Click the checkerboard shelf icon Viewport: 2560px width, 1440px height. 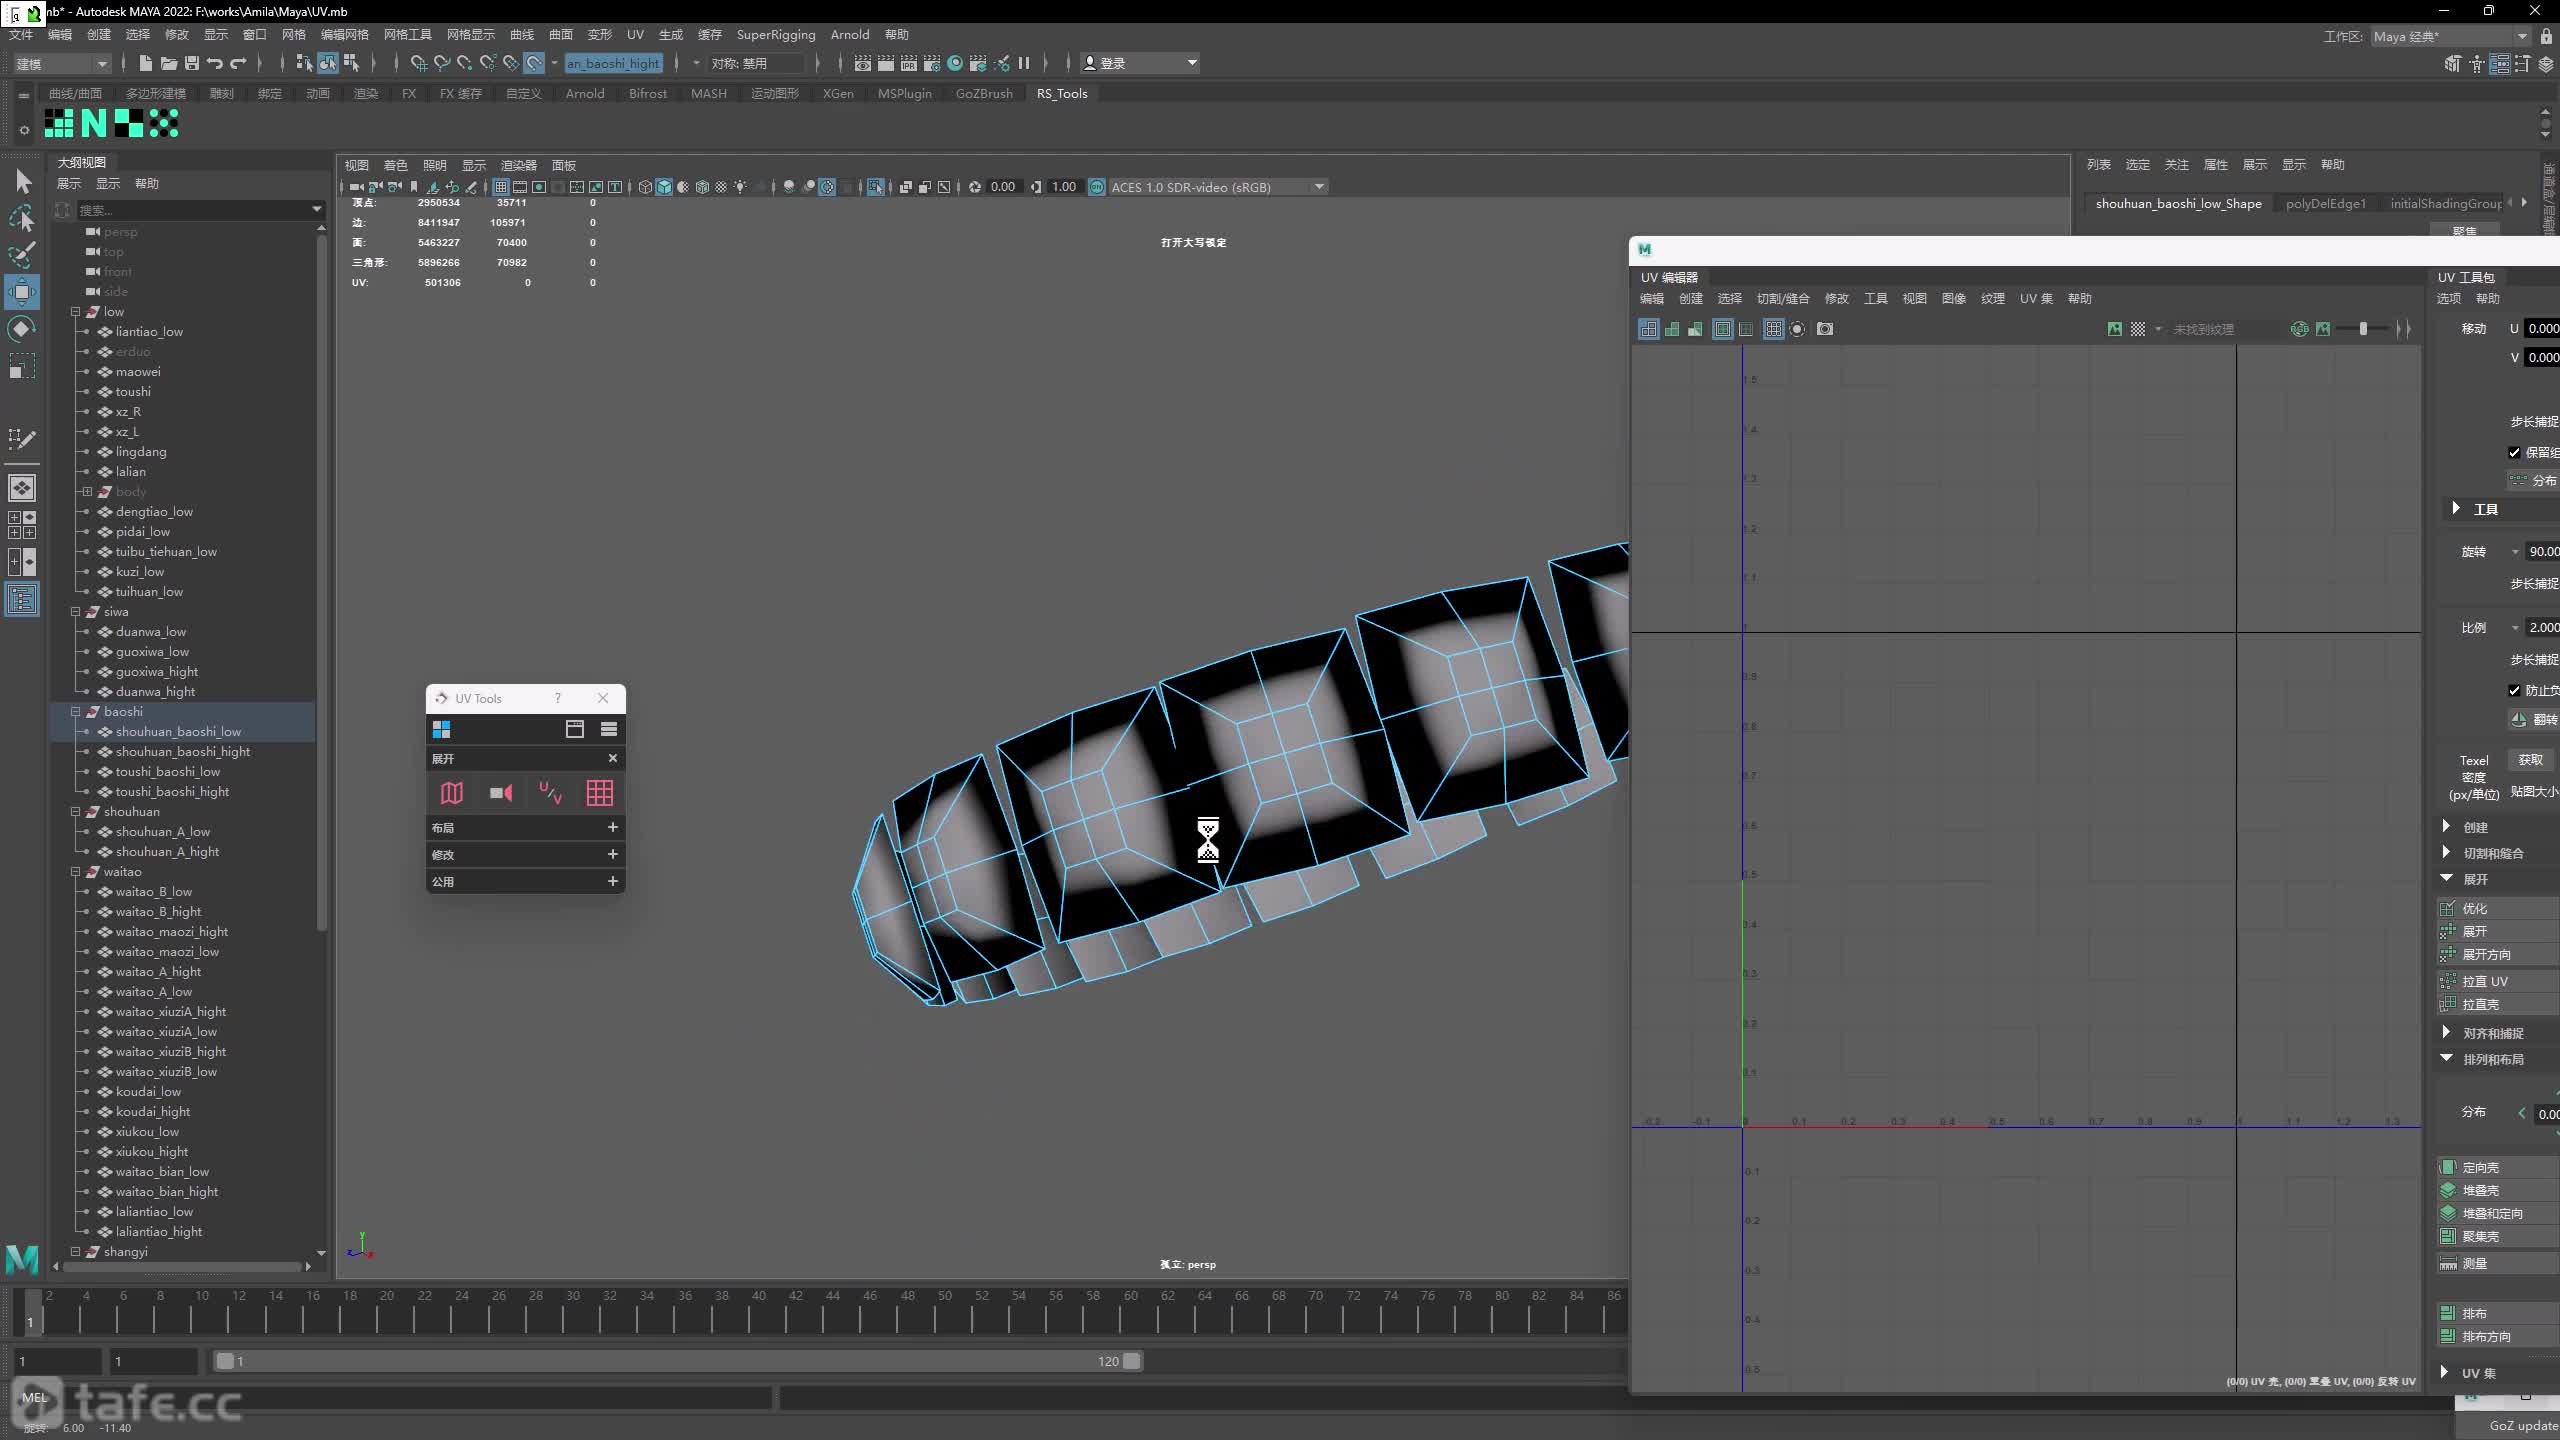tap(129, 123)
